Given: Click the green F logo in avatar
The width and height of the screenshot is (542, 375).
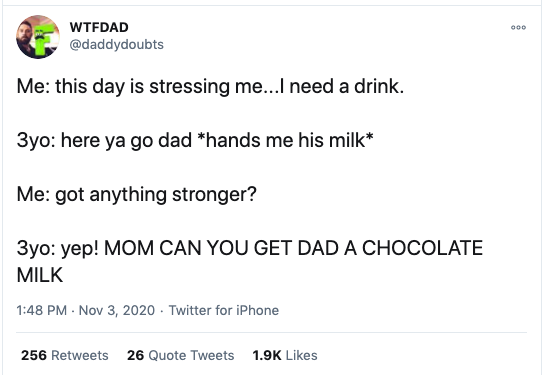Looking at the screenshot, I should click(x=44, y=39).
